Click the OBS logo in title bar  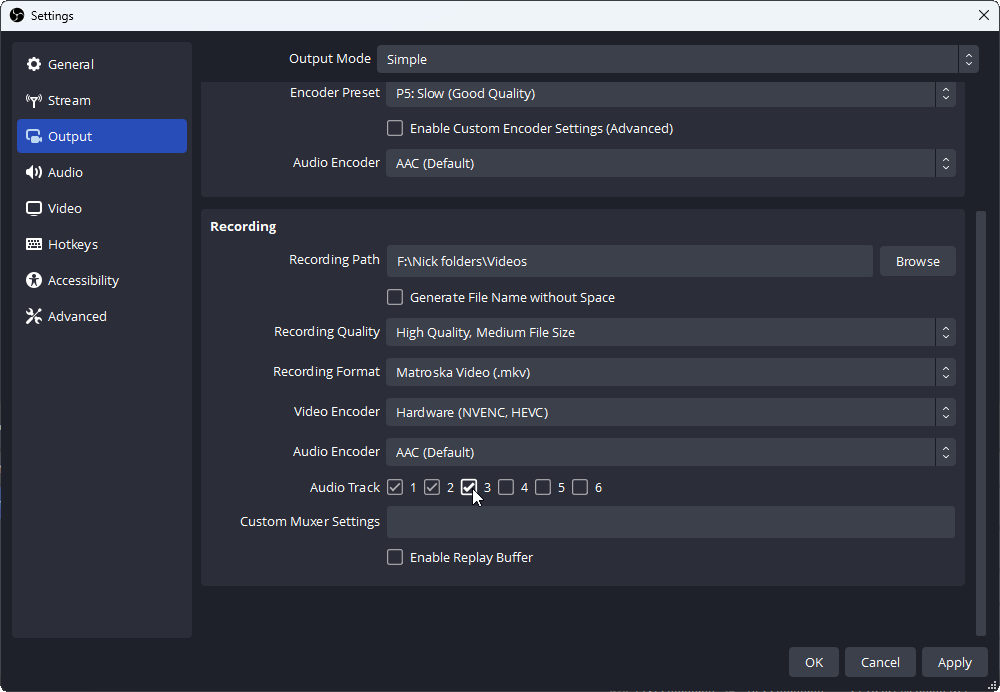[x=16, y=15]
